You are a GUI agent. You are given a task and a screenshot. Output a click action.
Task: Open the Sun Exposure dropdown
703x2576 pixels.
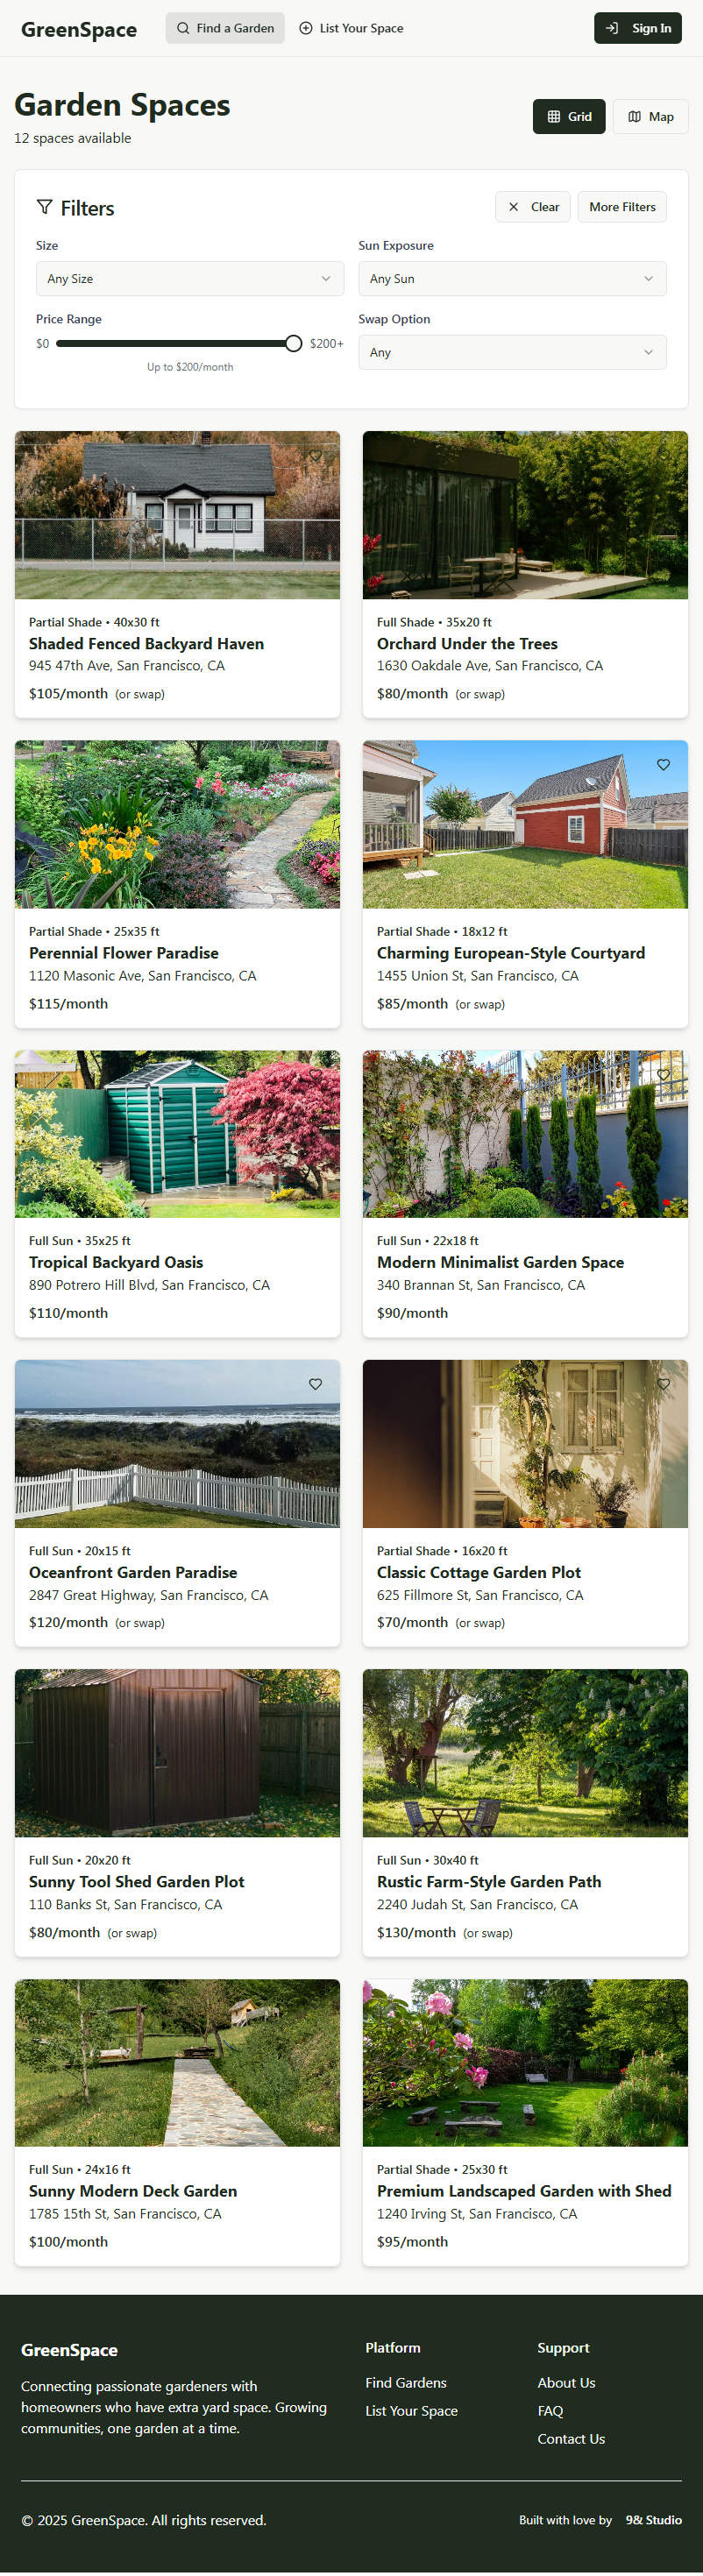pyautogui.click(x=512, y=278)
